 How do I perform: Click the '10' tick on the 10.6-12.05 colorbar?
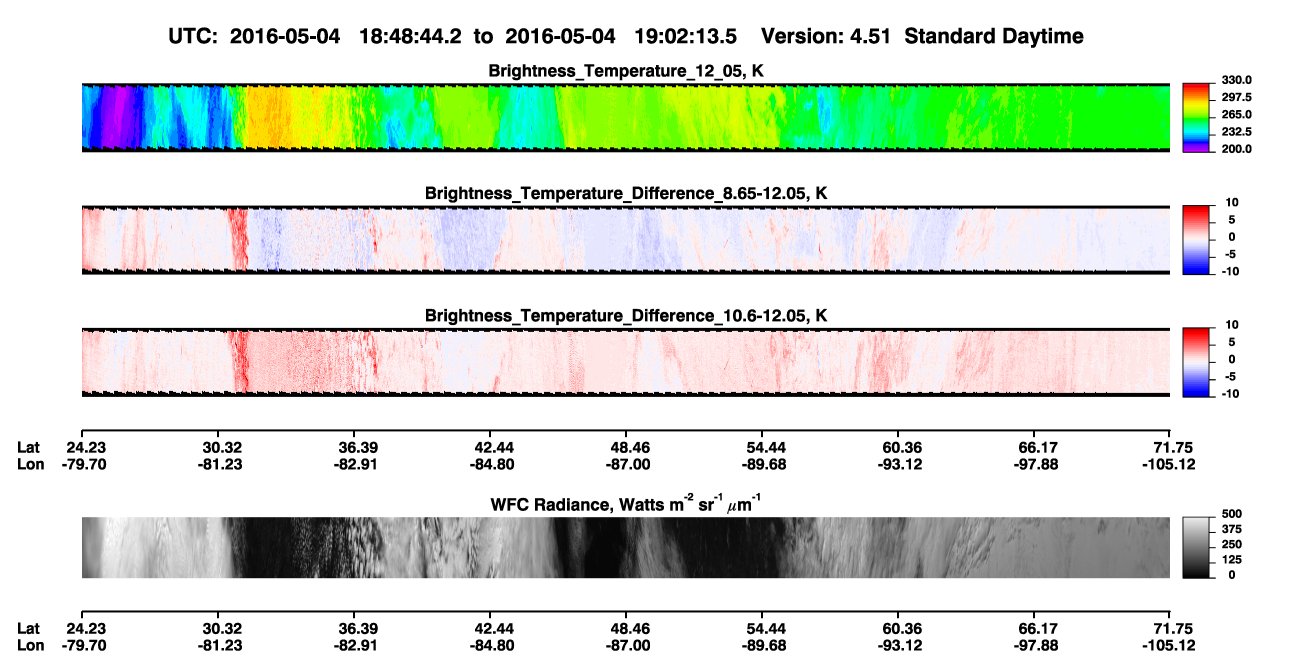(x=1233, y=326)
